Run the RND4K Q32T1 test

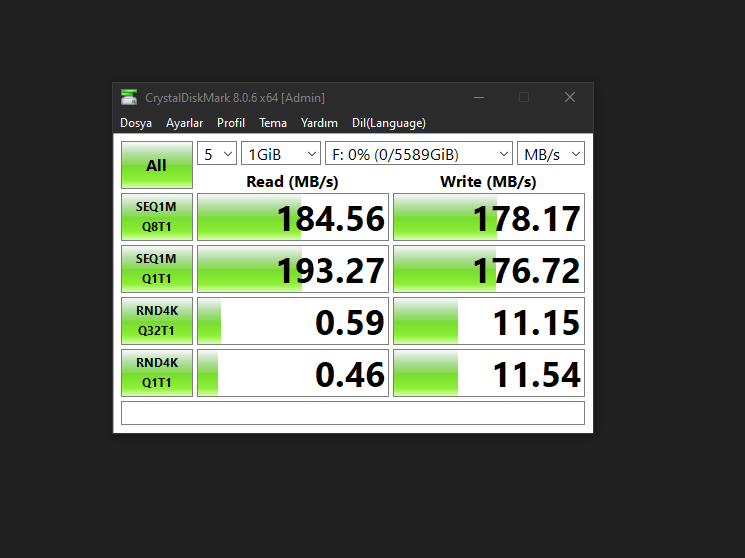click(x=157, y=321)
